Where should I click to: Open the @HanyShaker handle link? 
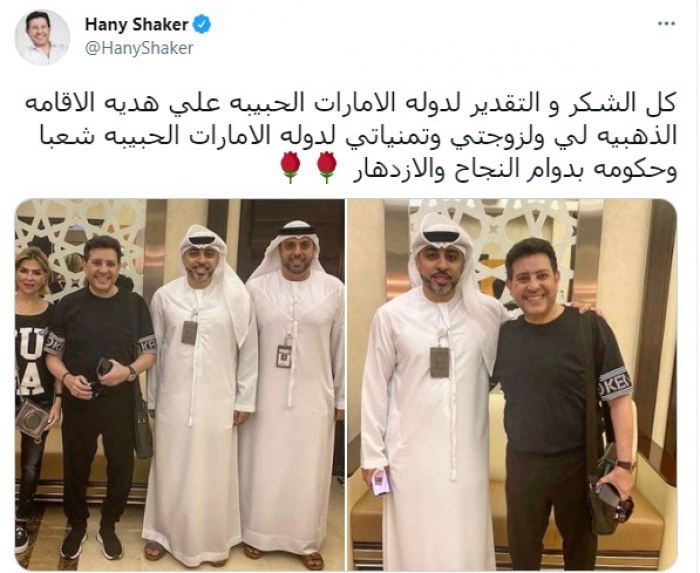139,48
